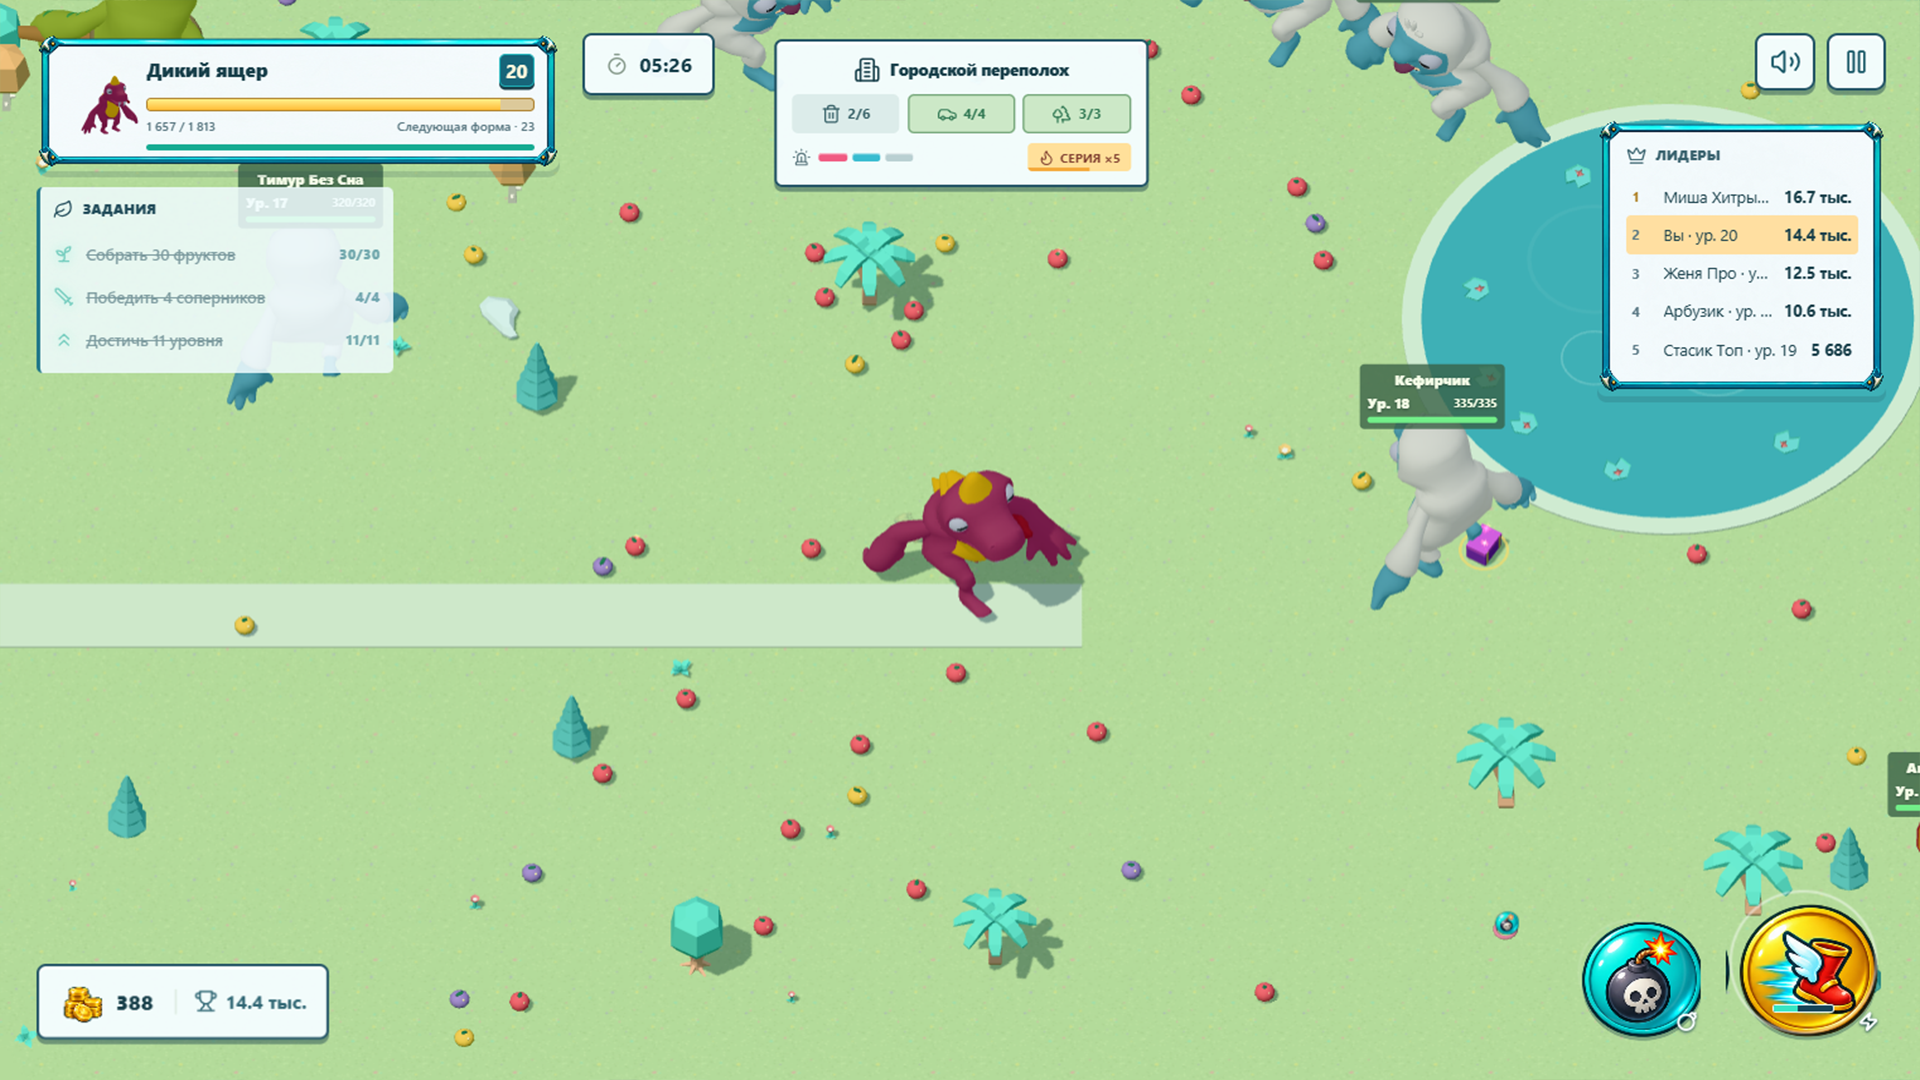Click the Собрать 30 фруктов task
The image size is (1920, 1080).
pos(216,255)
